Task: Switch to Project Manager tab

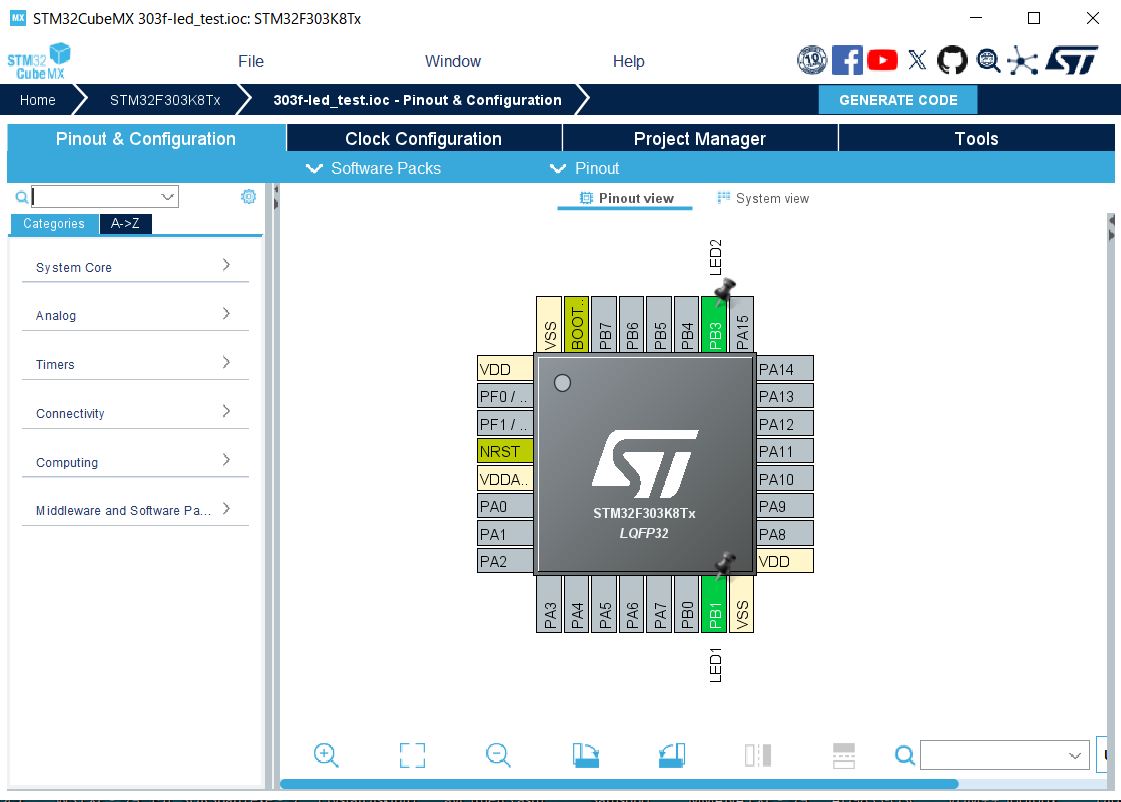Action: pyautogui.click(x=700, y=139)
